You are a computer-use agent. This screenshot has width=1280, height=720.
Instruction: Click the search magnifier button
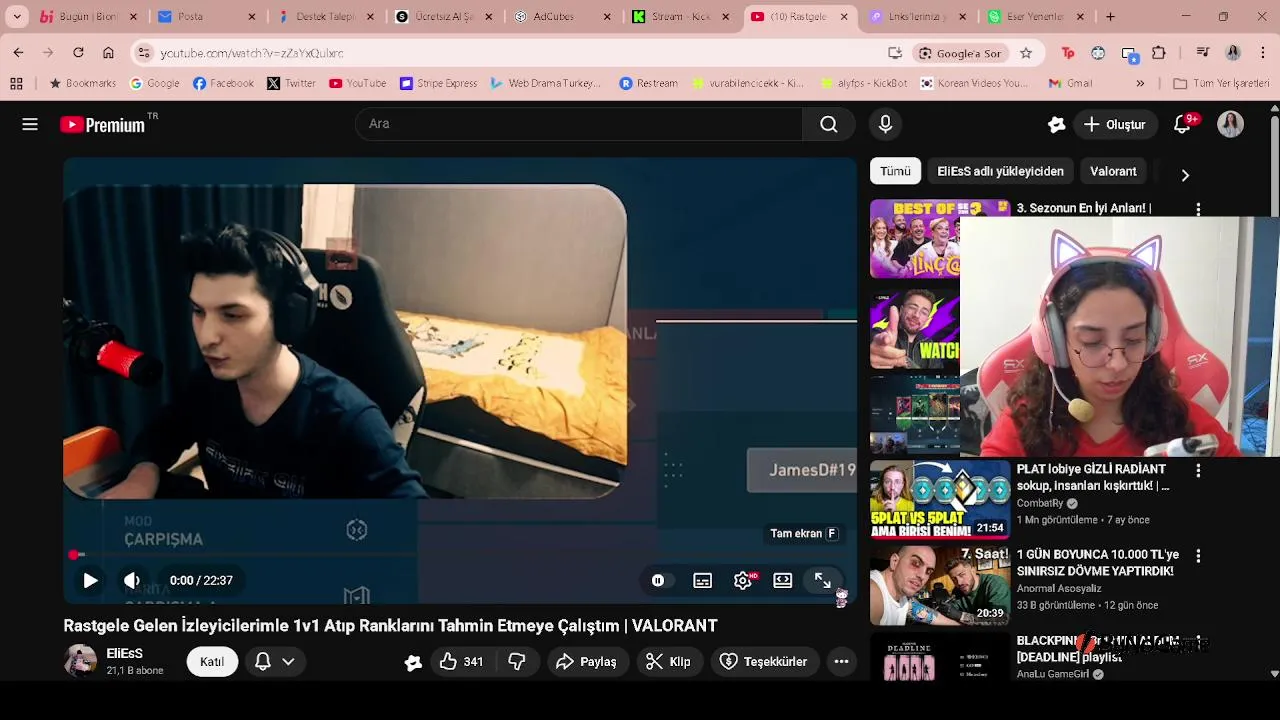[x=829, y=124]
